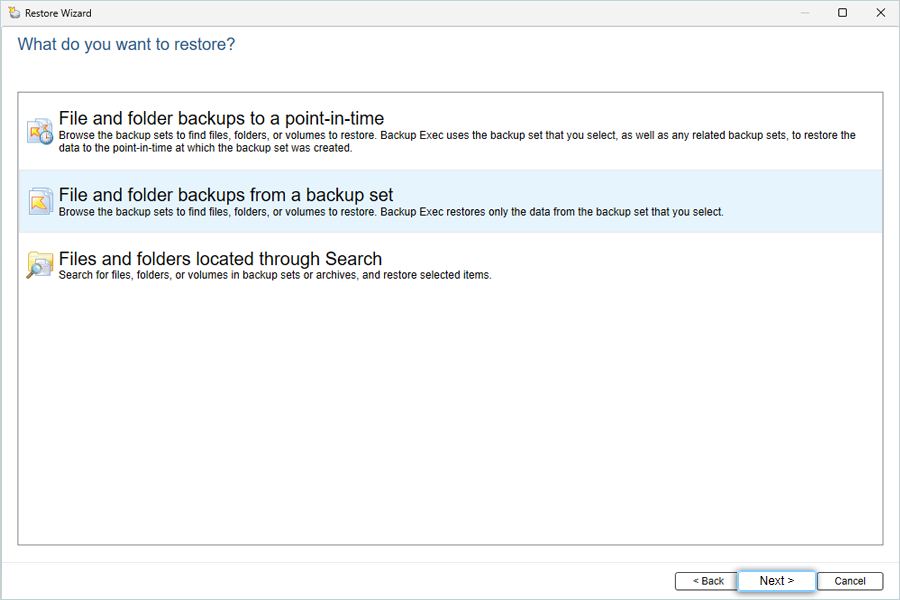The image size is (900, 600).
Task: Click the Search folder magnifier icon
Action: click(x=40, y=265)
